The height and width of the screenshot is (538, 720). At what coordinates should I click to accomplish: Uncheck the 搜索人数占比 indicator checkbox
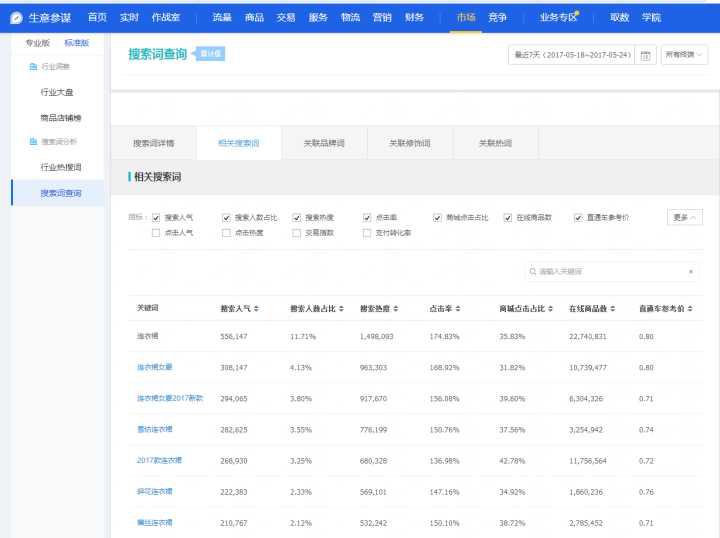coord(226,218)
